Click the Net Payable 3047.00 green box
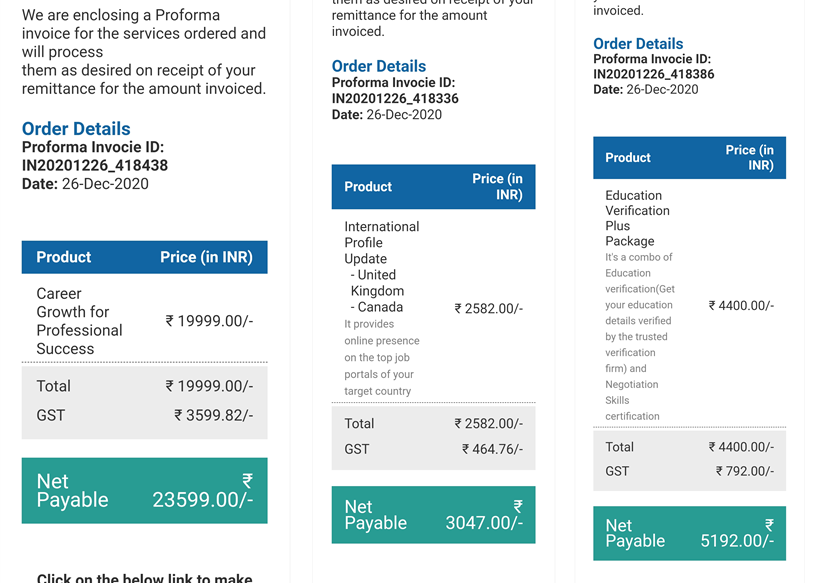Viewport: 821px width, 583px height. click(x=433, y=515)
